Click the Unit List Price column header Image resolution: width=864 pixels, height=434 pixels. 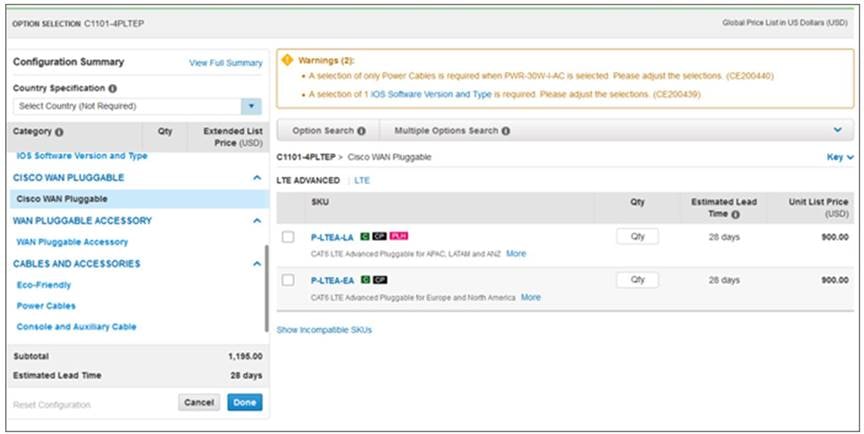click(818, 208)
